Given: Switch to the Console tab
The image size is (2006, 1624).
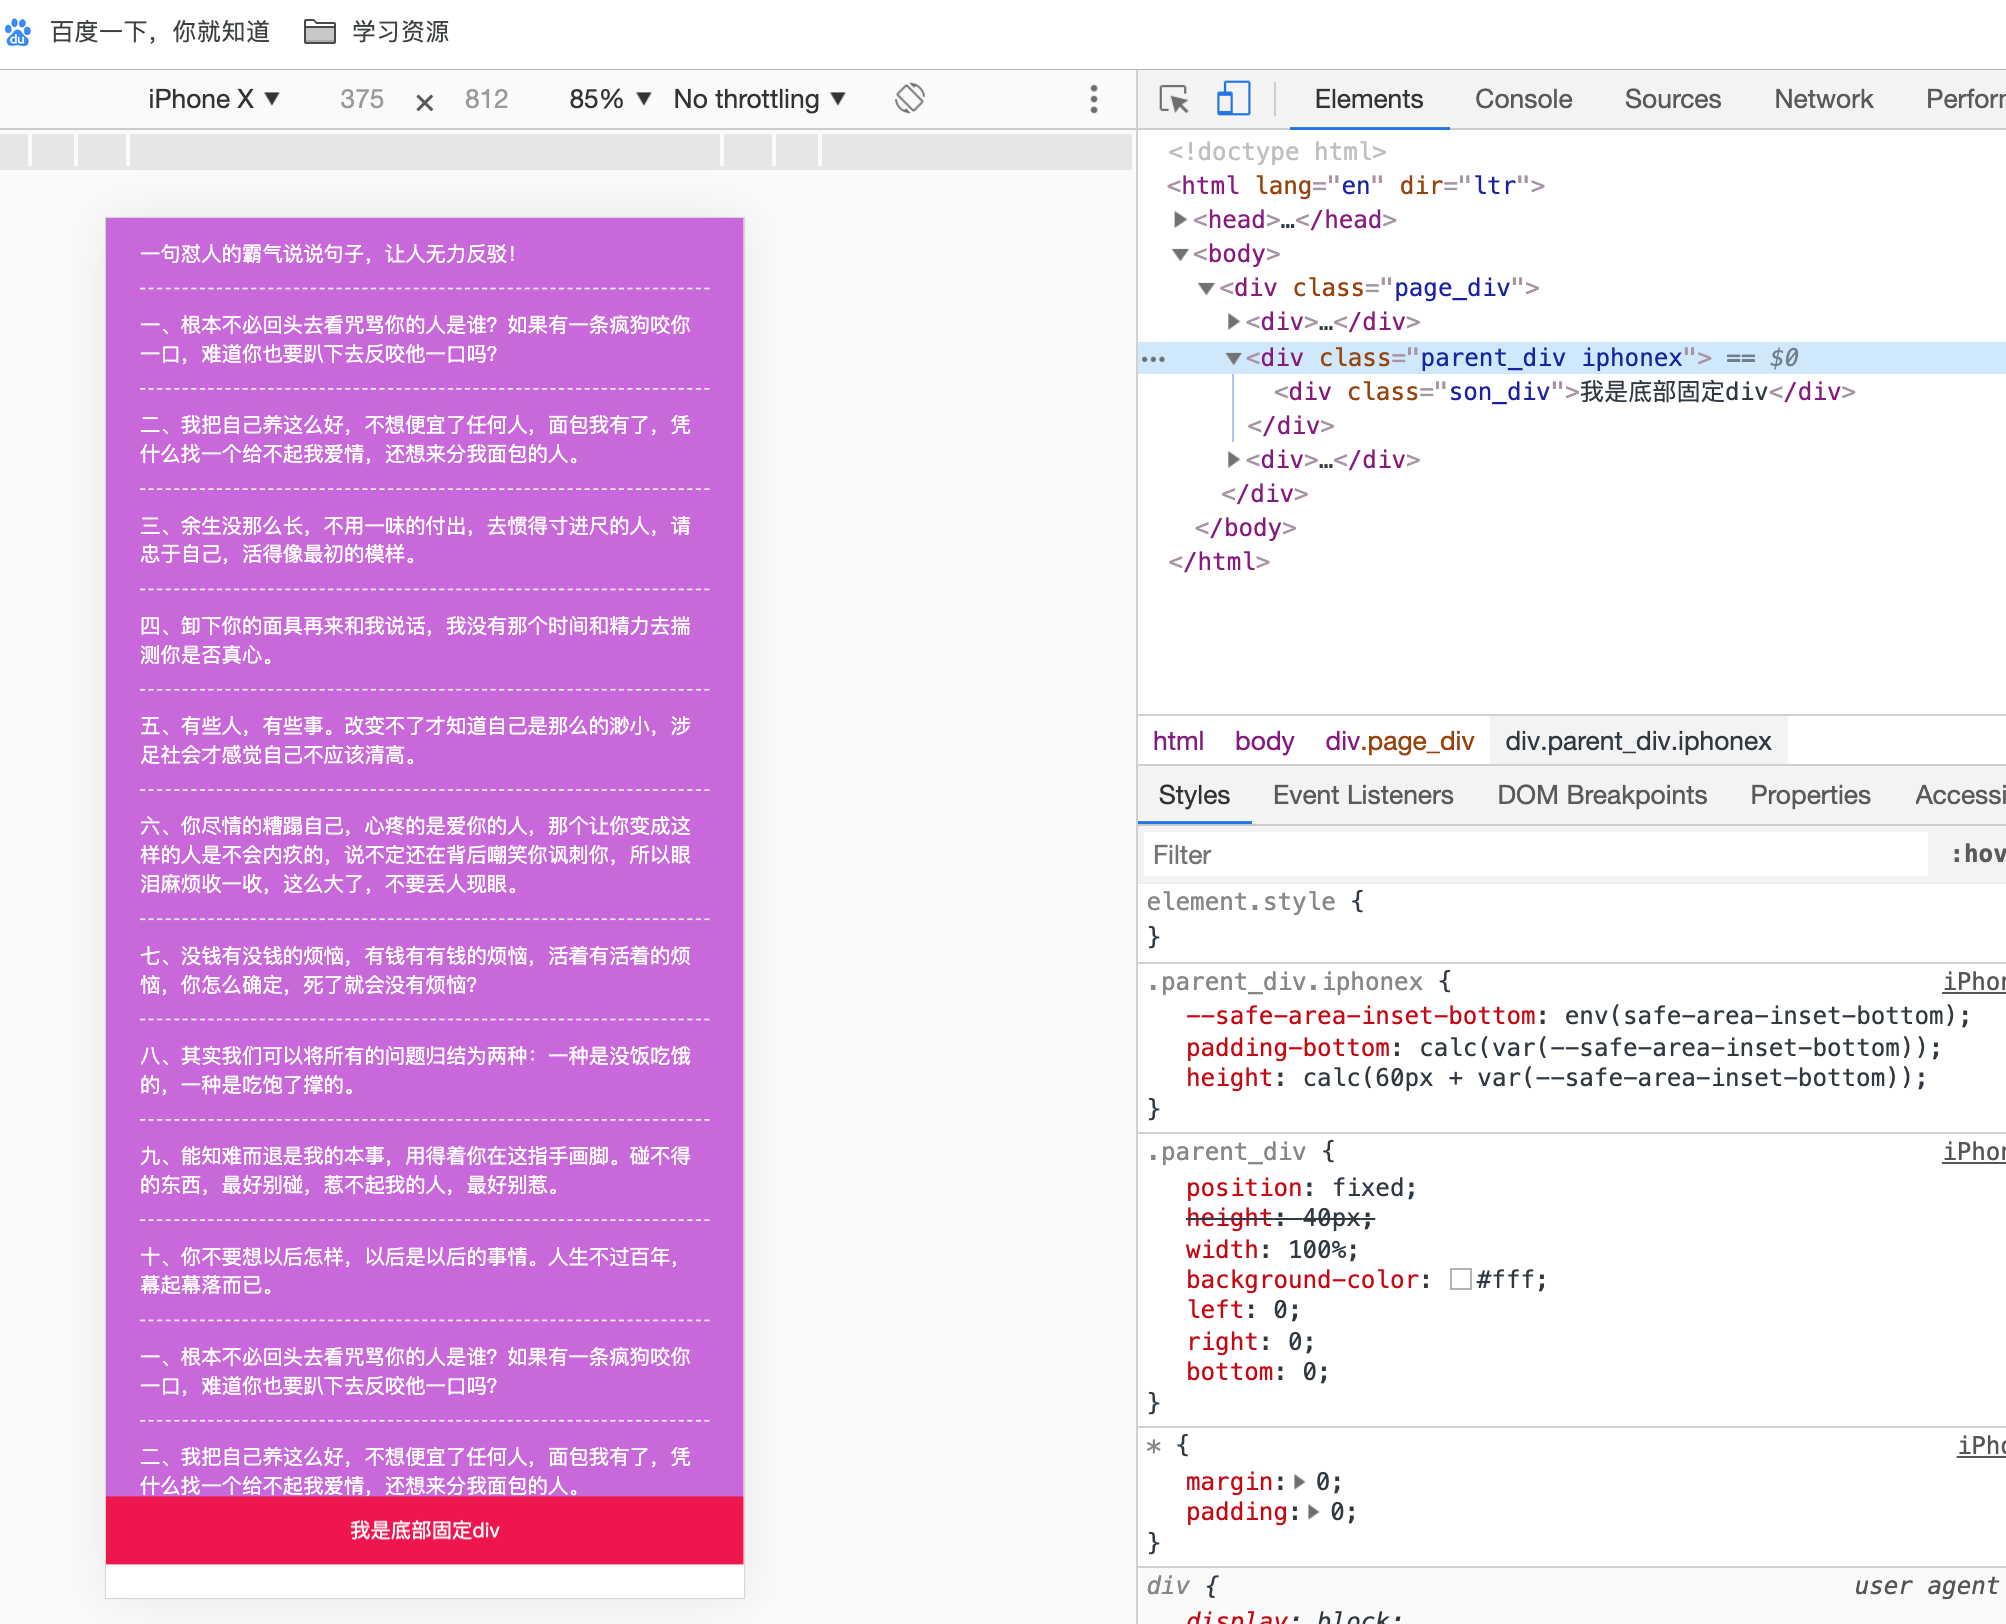Looking at the screenshot, I should click(x=1522, y=99).
